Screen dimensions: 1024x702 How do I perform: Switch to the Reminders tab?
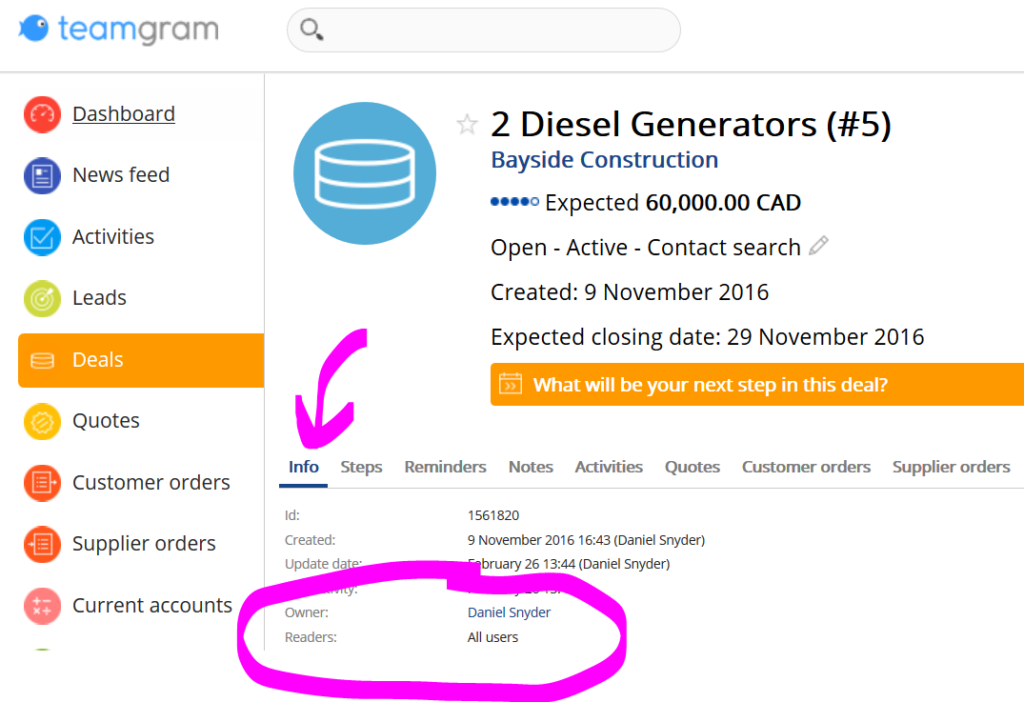click(445, 467)
